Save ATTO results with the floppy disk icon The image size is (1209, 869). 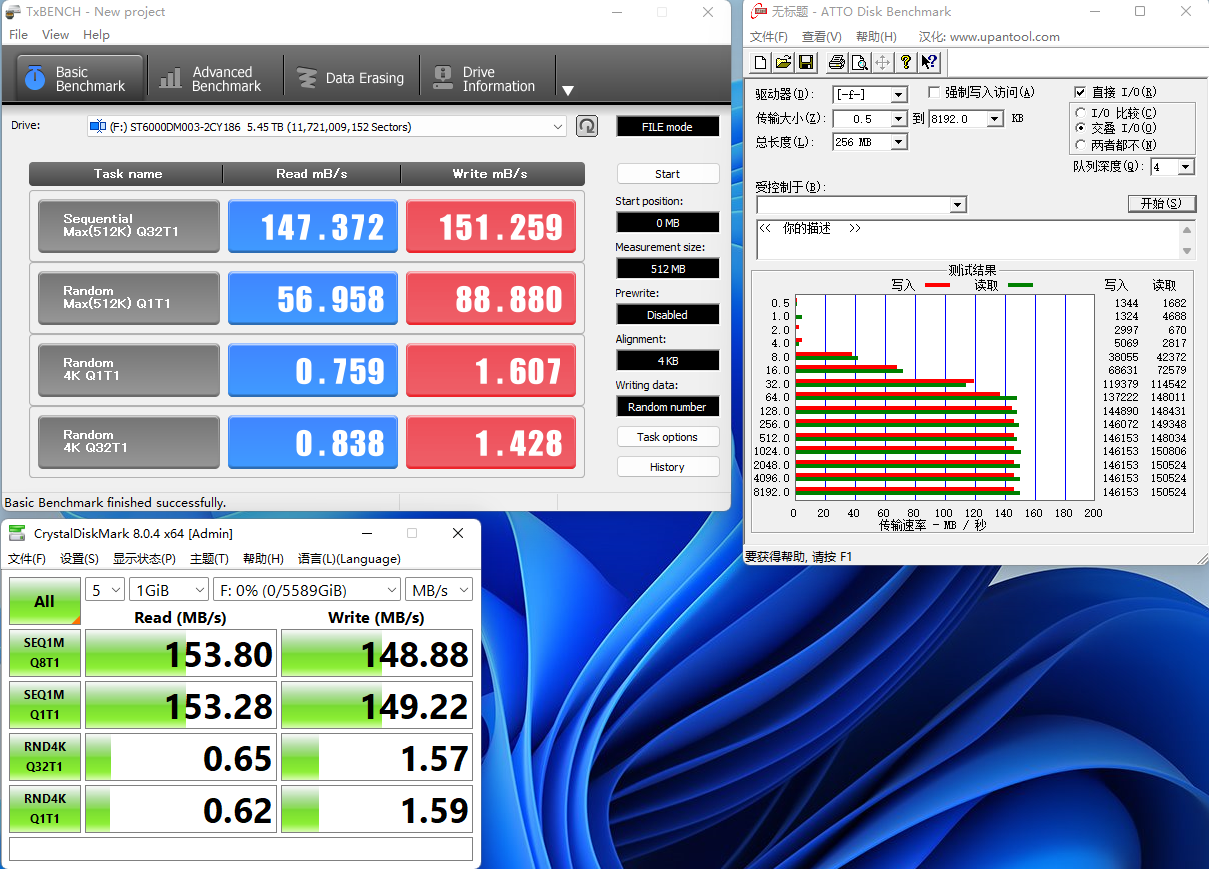click(x=806, y=63)
